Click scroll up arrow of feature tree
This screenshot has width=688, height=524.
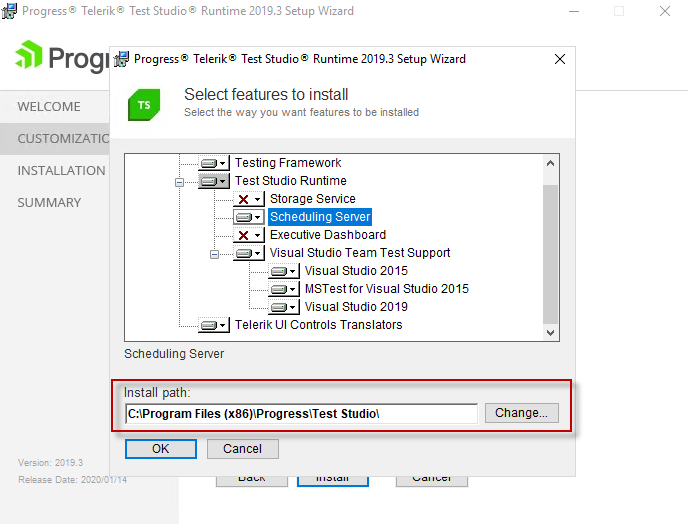551,163
